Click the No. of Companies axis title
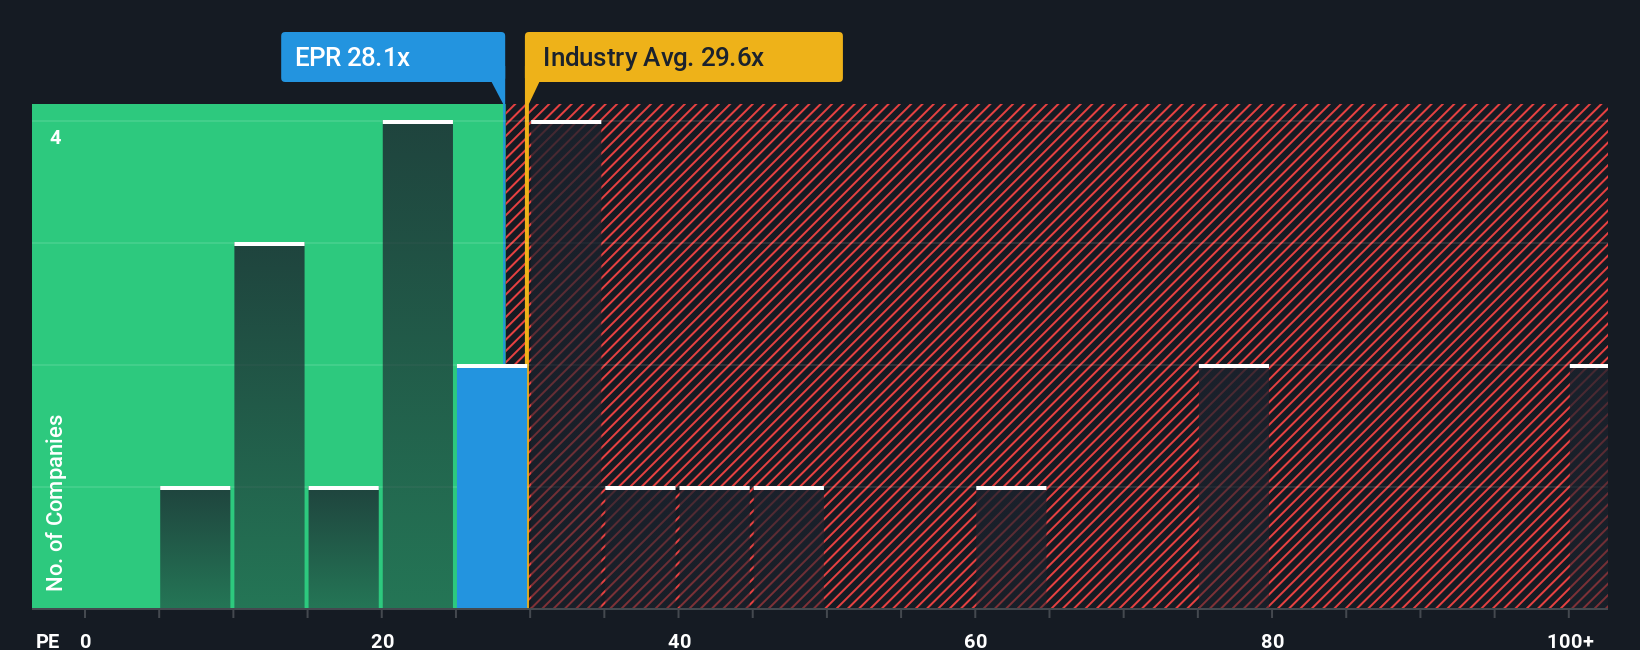This screenshot has height=650, width=1640. pos(55,503)
